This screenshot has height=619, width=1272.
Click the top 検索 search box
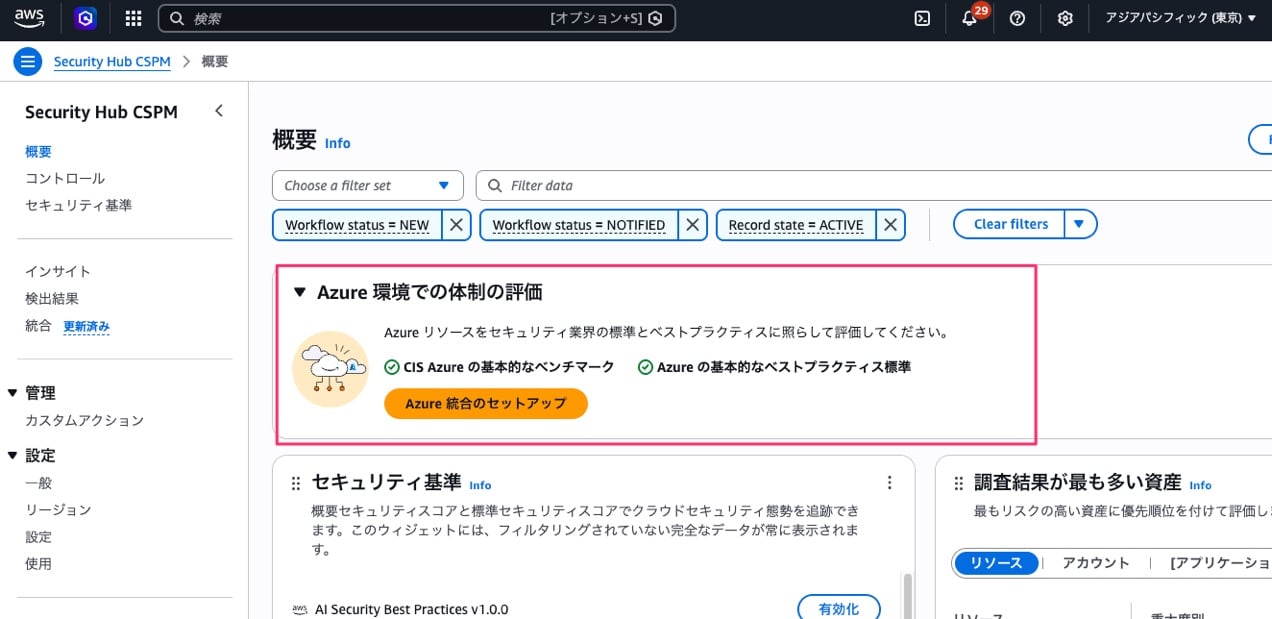click(x=417, y=18)
